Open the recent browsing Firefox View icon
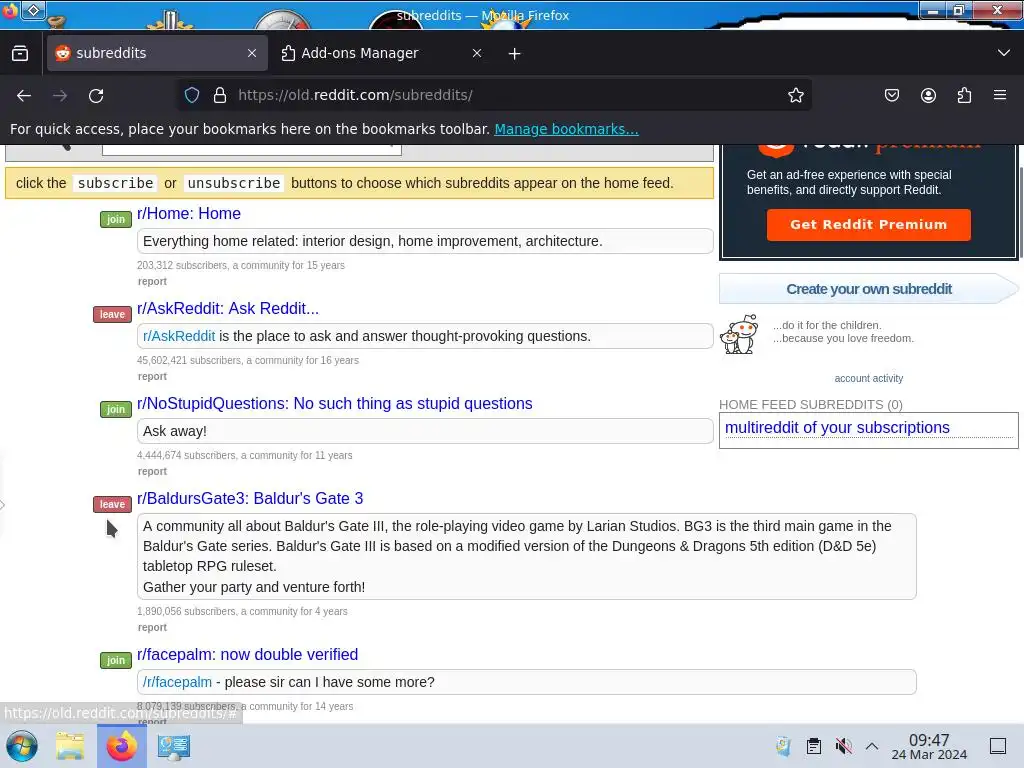The height and width of the screenshot is (768, 1024). click(x=20, y=53)
